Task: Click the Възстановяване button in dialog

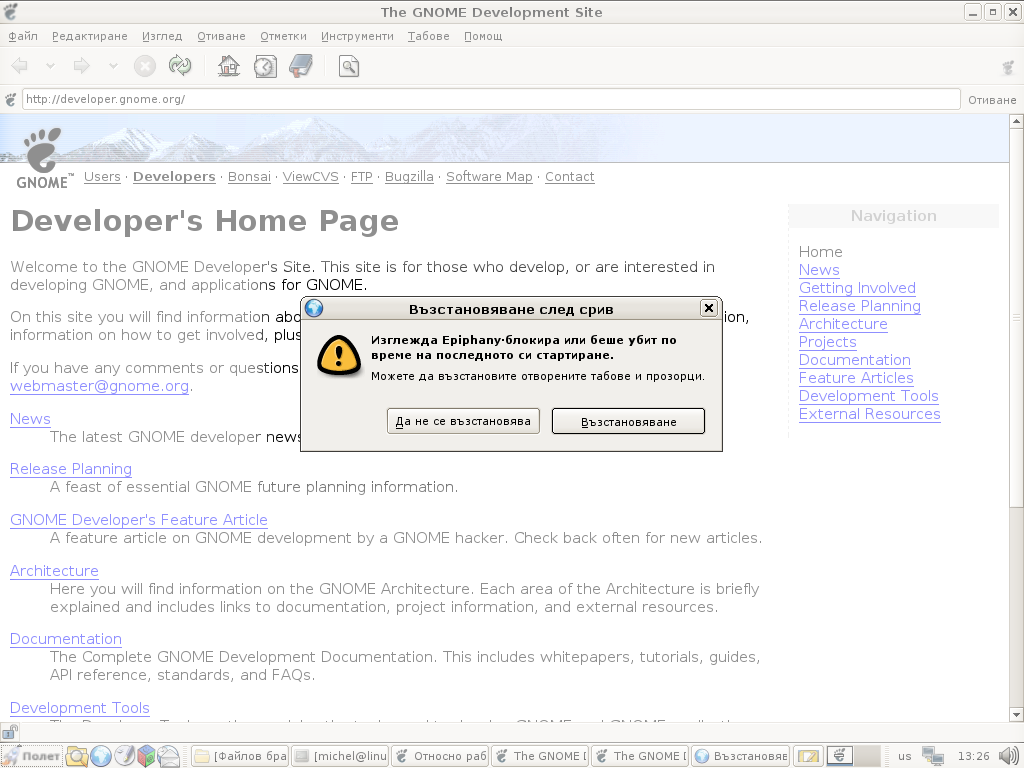Action: 628,421
